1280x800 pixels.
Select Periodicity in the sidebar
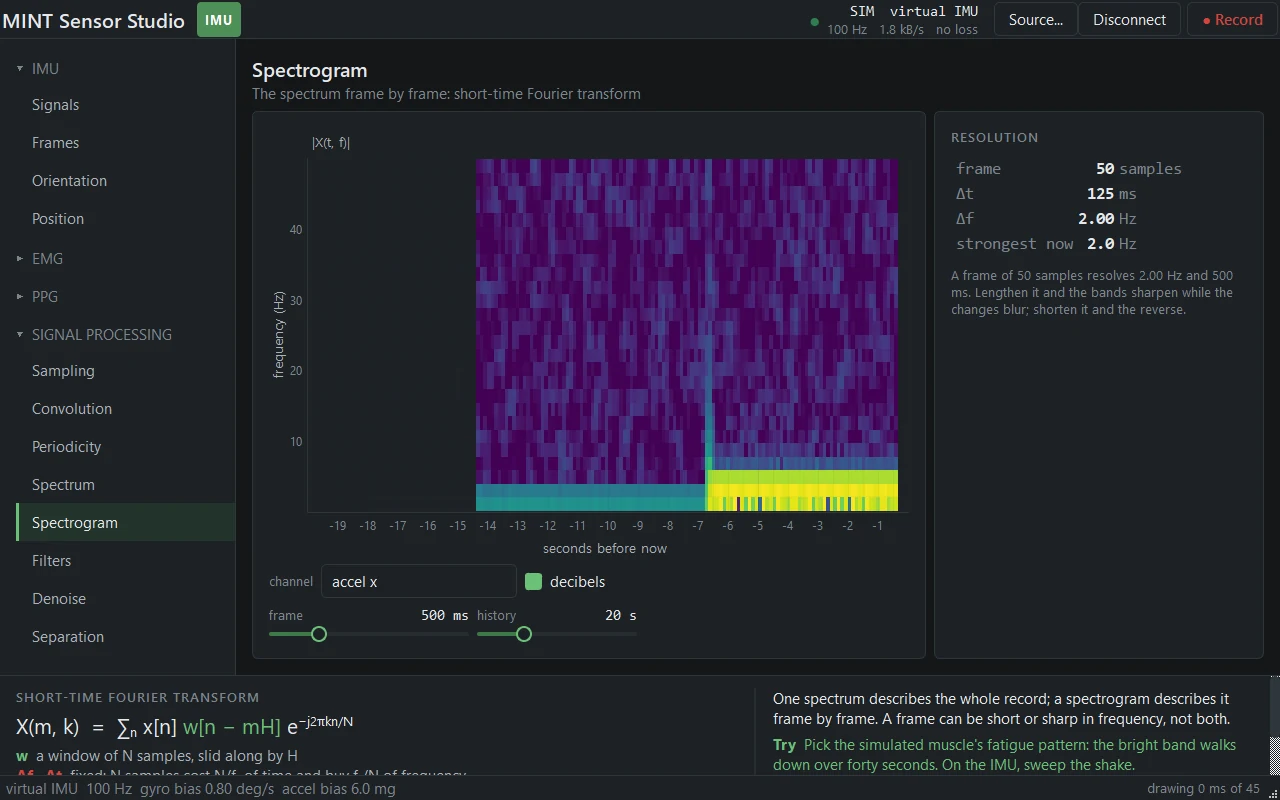pyautogui.click(x=126, y=447)
